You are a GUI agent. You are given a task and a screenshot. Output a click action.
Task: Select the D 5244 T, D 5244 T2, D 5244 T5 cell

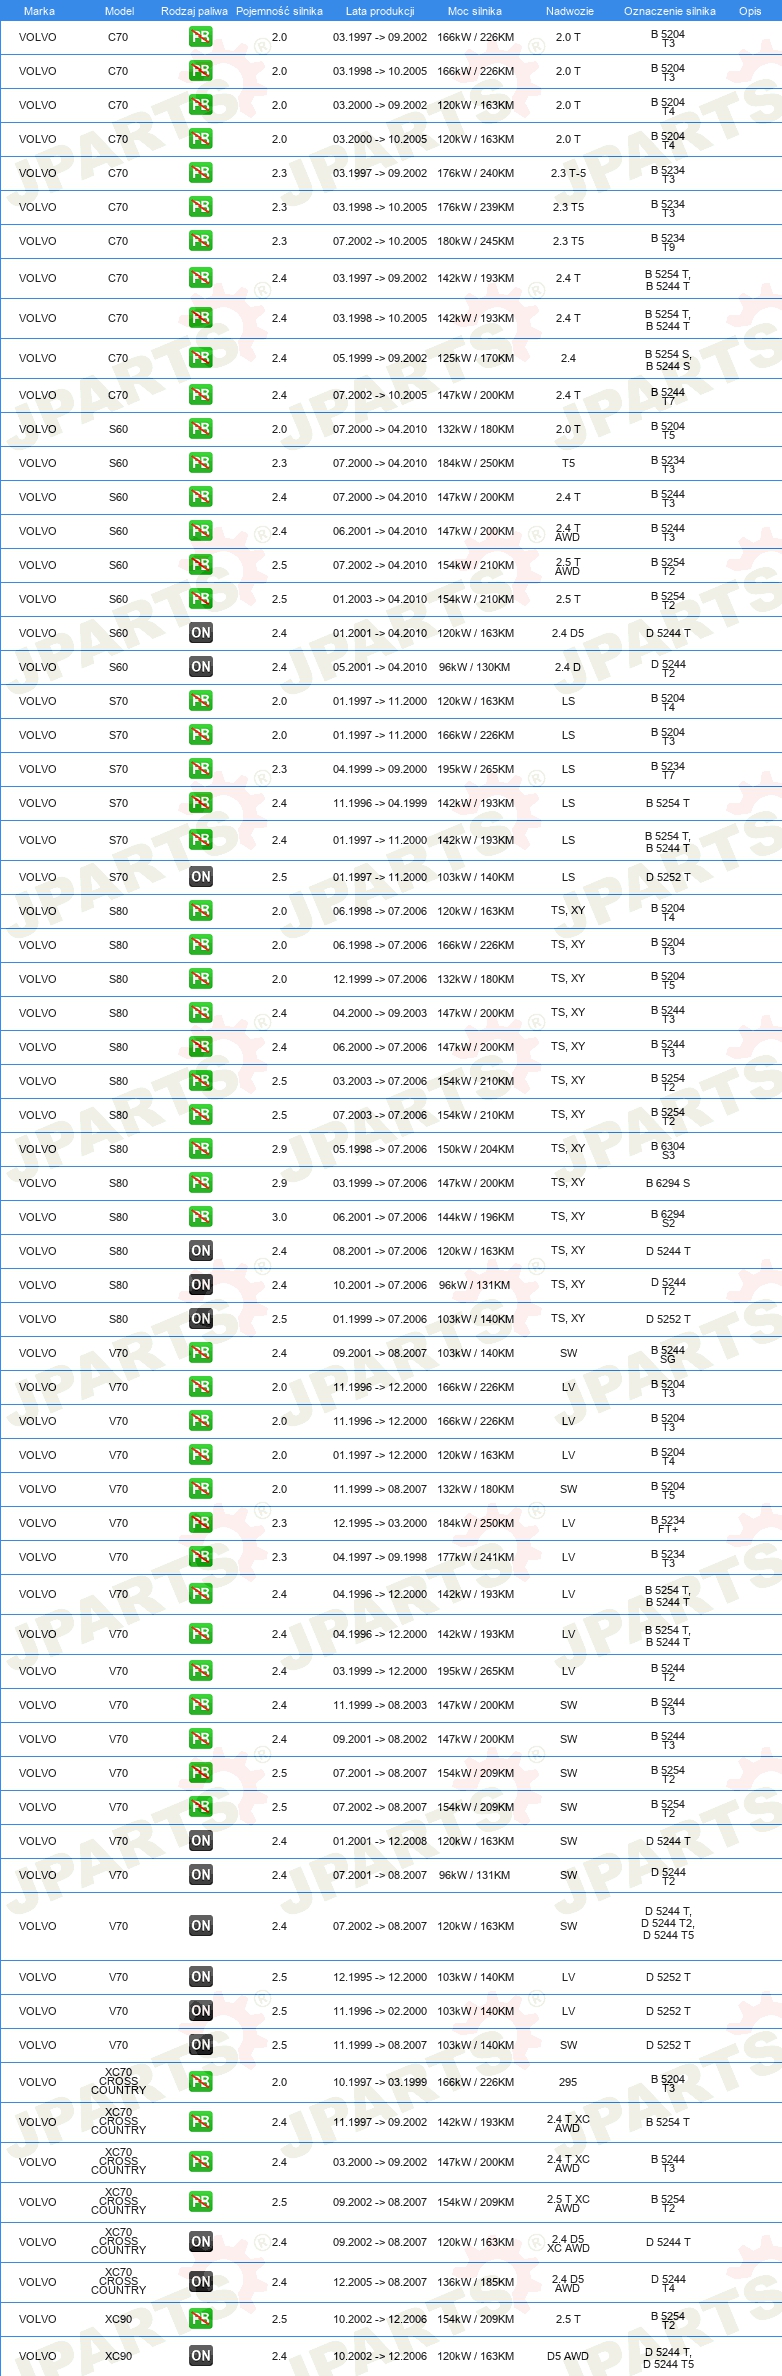pyautogui.click(x=668, y=1923)
